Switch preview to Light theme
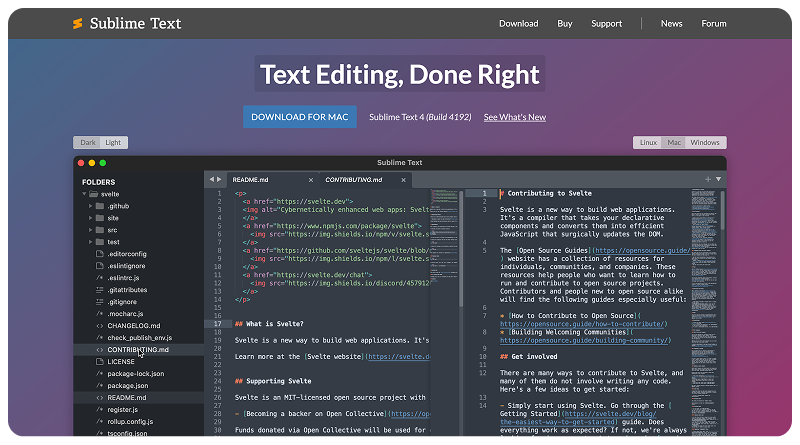The height and width of the screenshot is (445, 800). tap(113, 142)
